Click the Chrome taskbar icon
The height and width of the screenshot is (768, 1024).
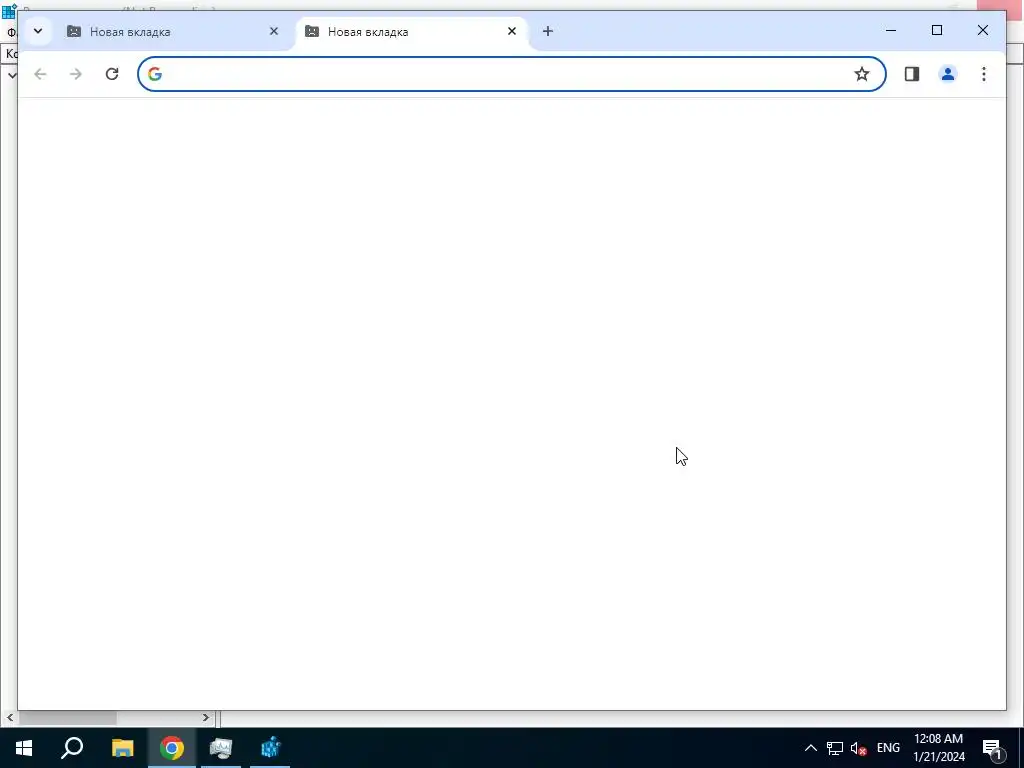pyautogui.click(x=172, y=748)
